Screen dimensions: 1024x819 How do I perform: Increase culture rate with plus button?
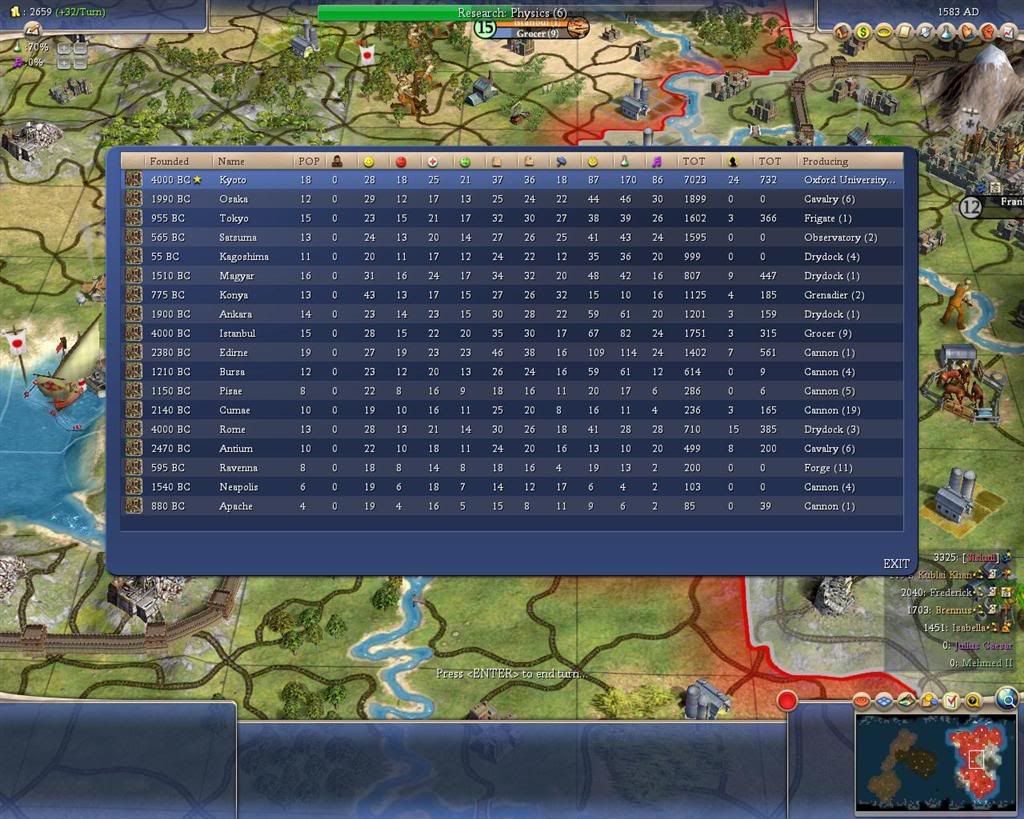coord(64,63)
